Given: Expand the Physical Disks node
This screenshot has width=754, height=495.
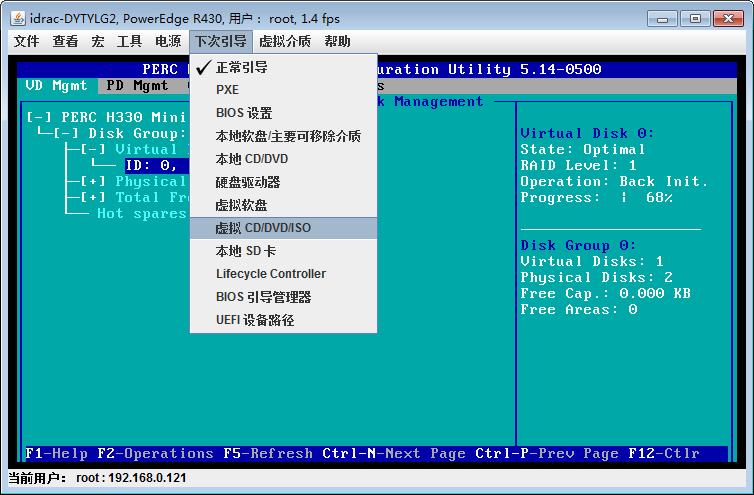Looking at the screenshot, I should (93, 181).
